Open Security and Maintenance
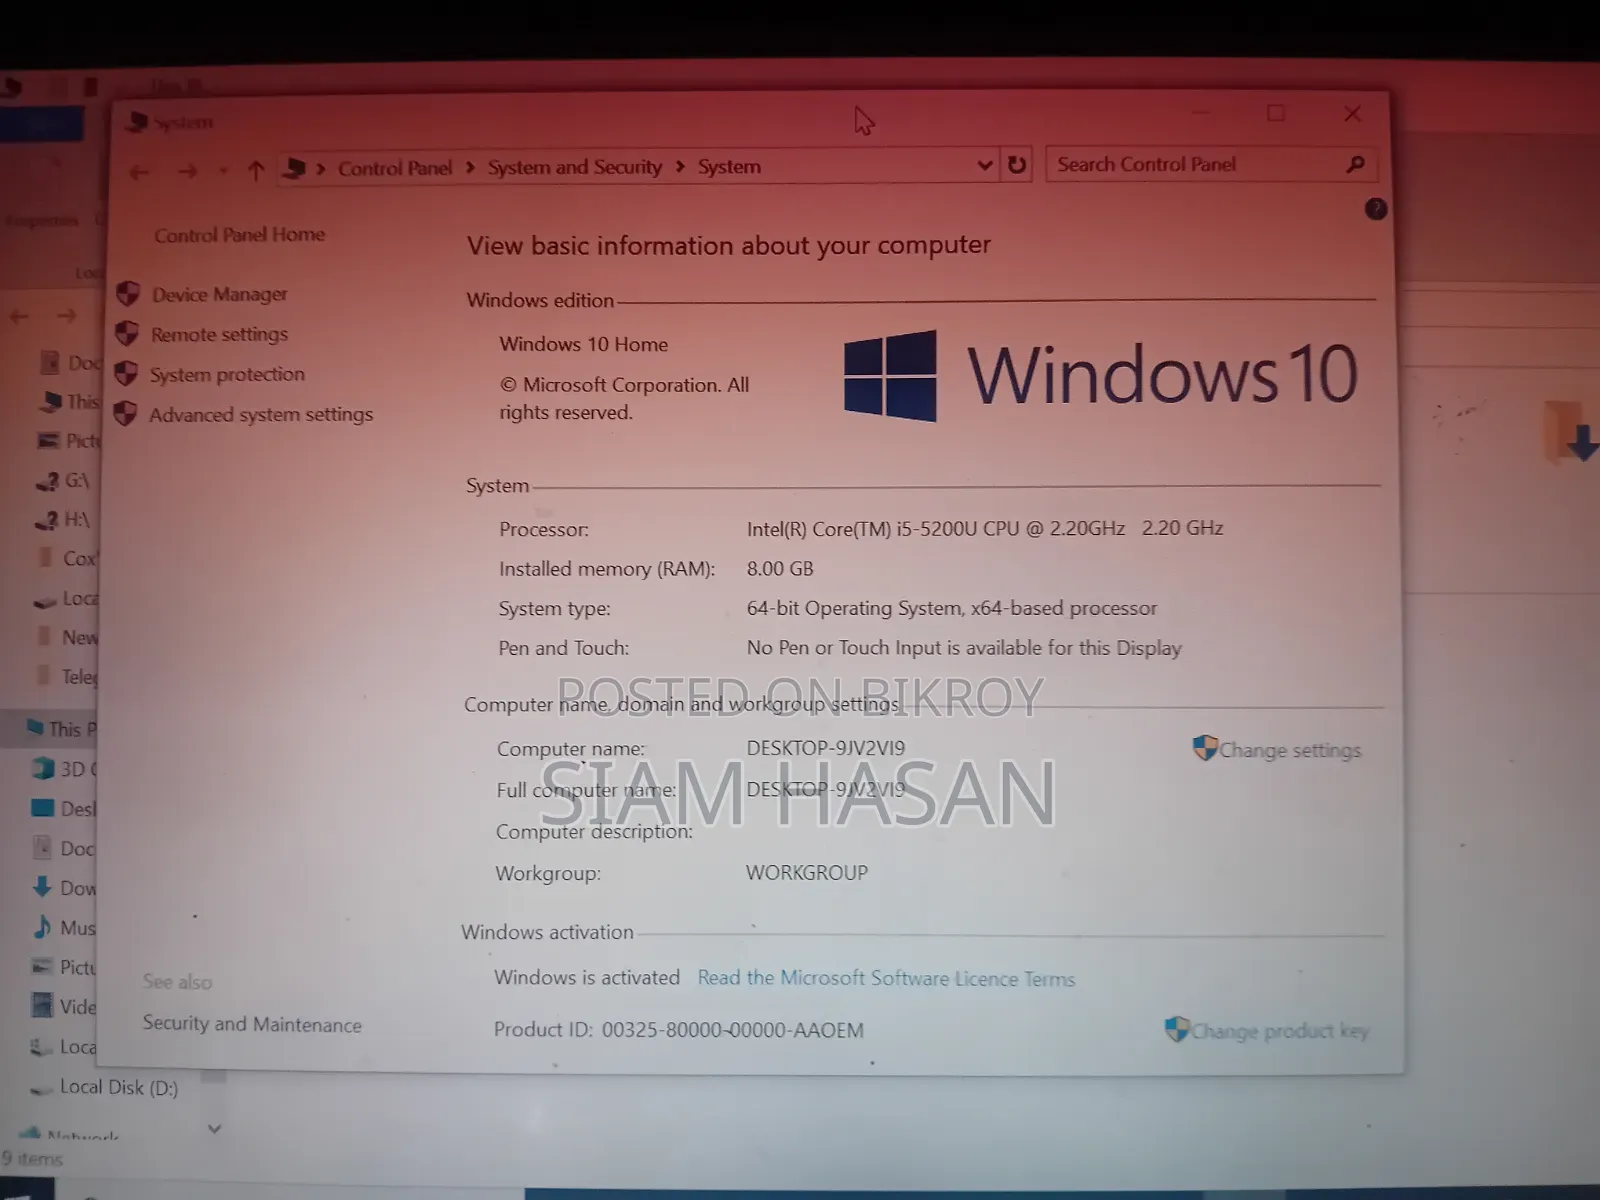This screenshot has height=1200, width=1600. 252,1024
